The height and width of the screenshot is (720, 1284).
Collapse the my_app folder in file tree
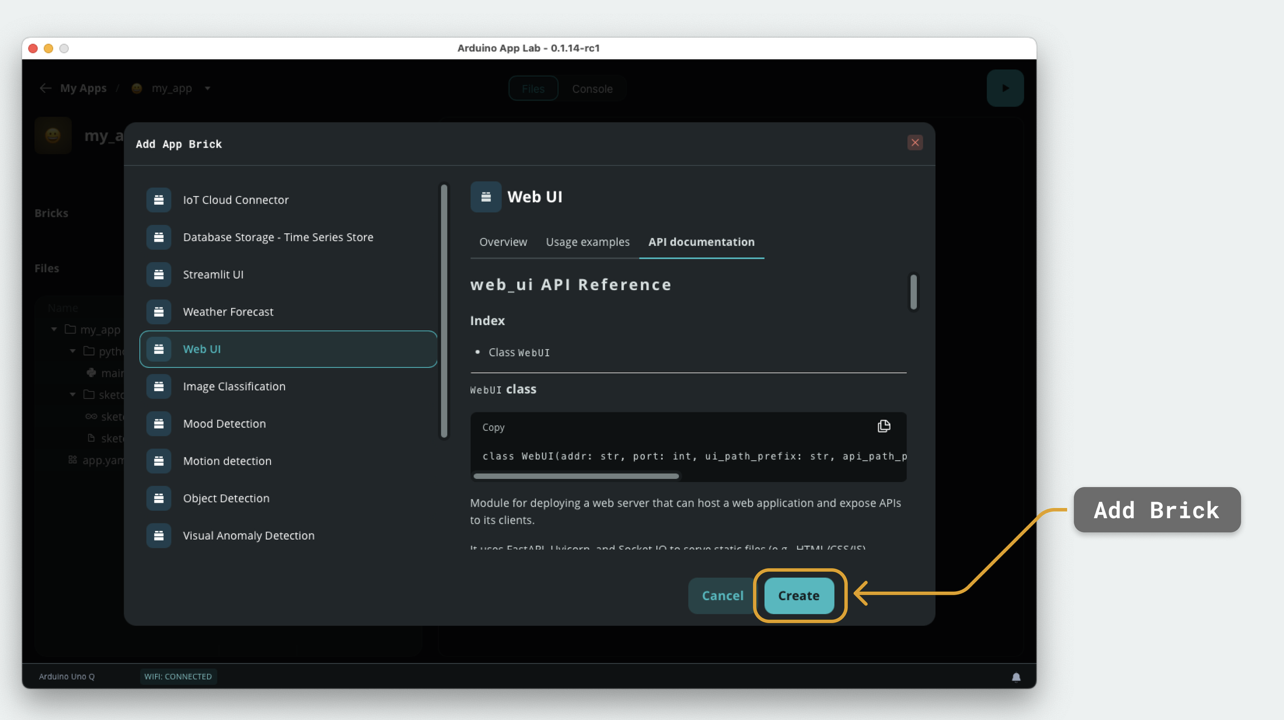pos(54,329)
